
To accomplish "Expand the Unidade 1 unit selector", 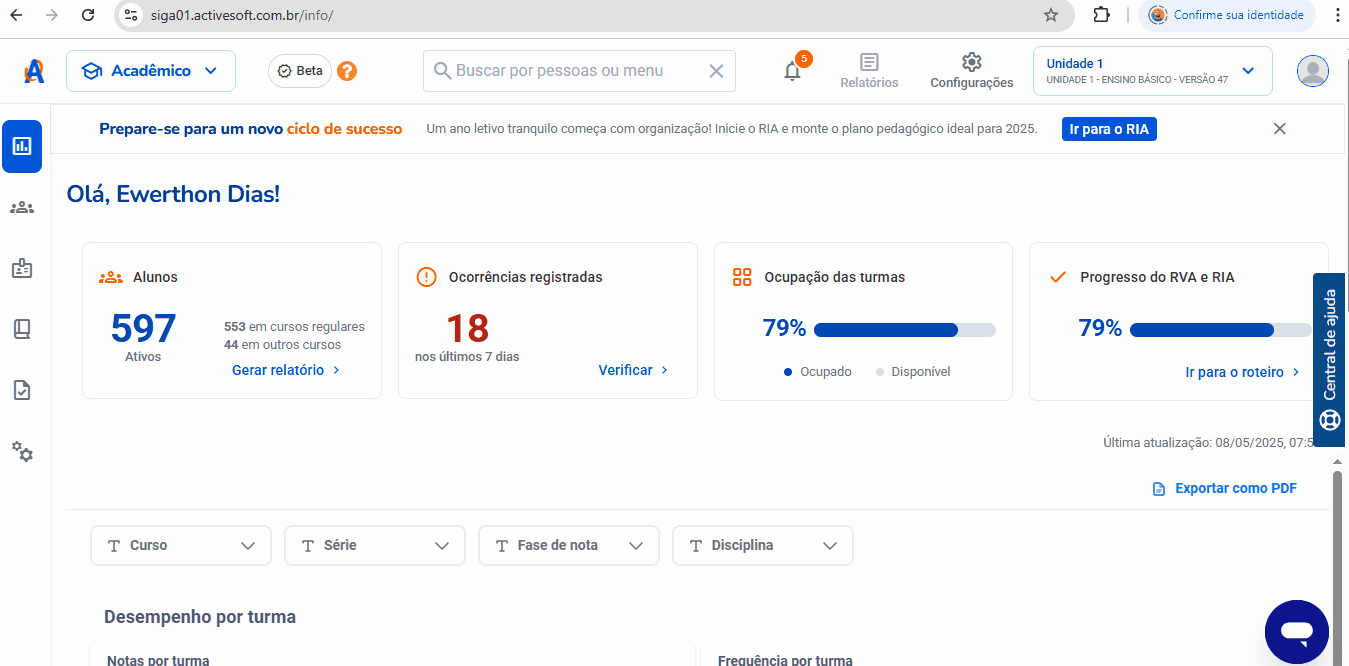I will click(x=1151, y=70).
